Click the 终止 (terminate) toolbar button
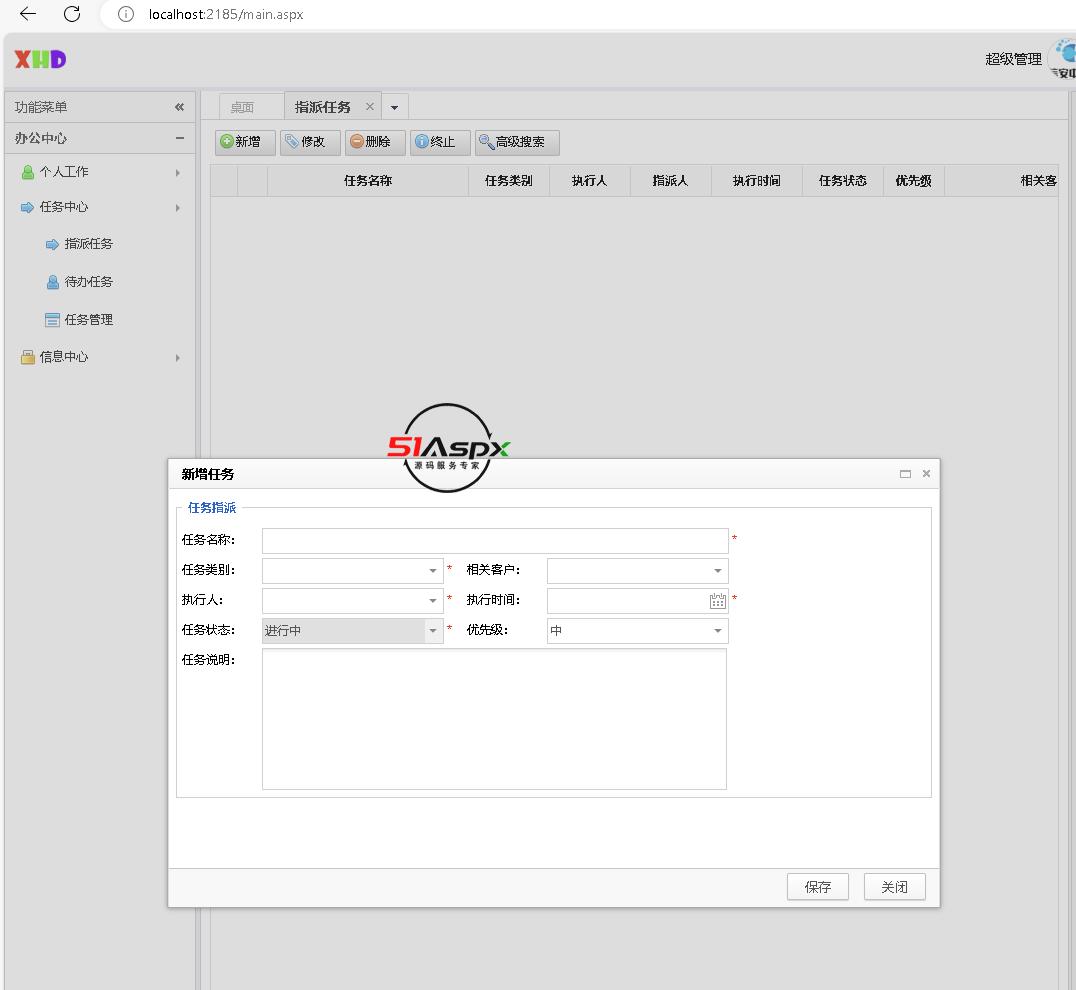1076x990 pixels. (440, 142)
